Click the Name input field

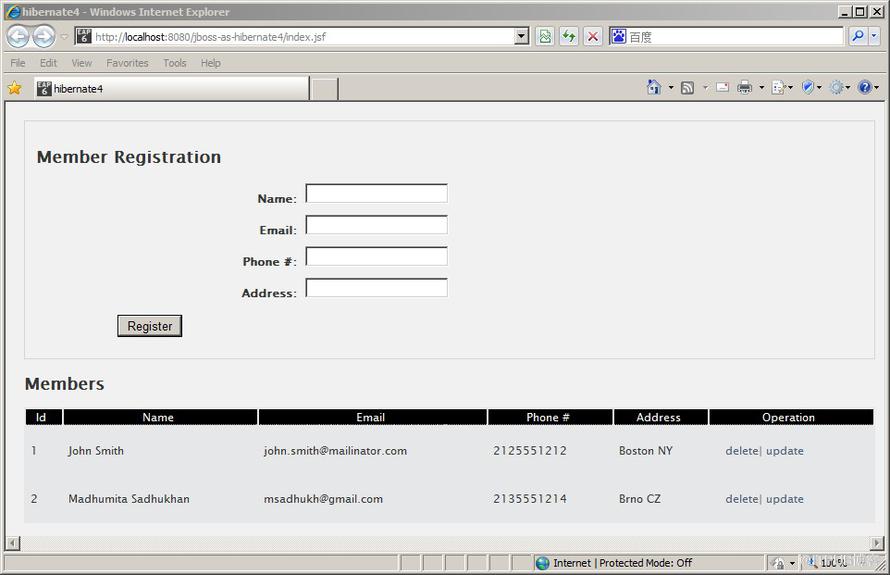coord(376,194)
